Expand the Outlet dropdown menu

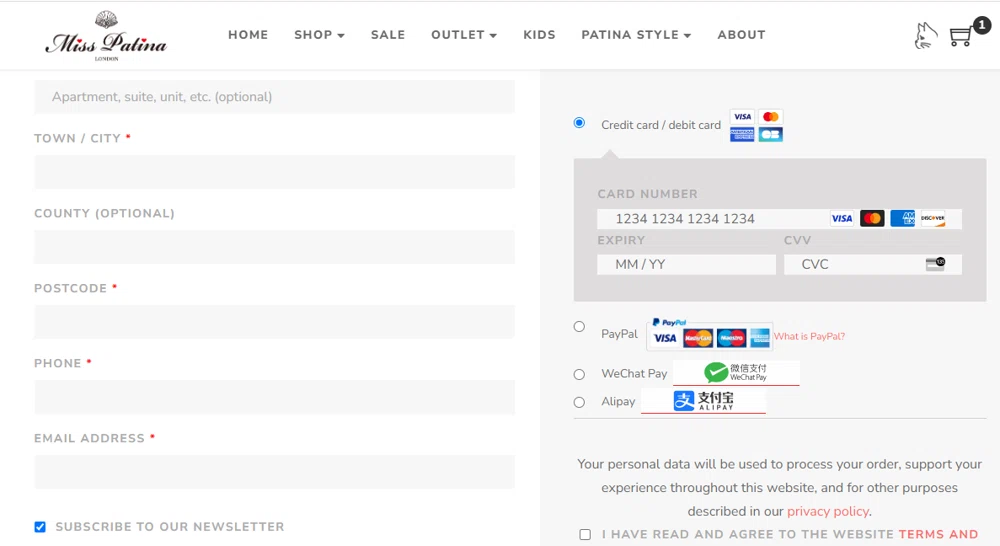(464, 35)
